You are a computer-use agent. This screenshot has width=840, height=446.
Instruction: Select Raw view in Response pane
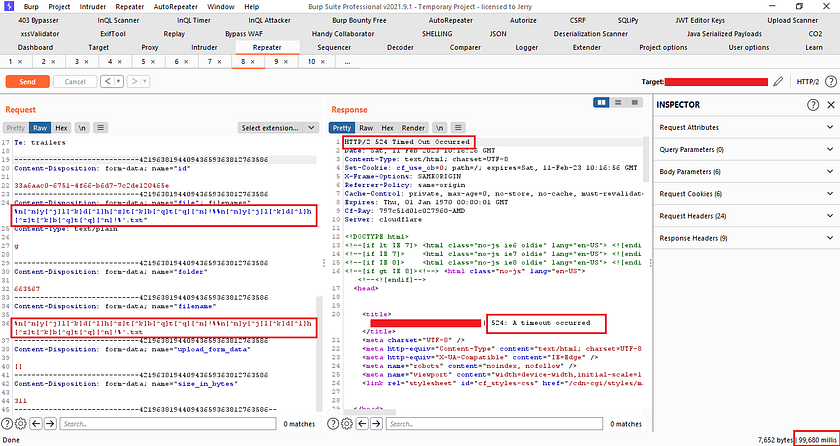click(366, 128)
